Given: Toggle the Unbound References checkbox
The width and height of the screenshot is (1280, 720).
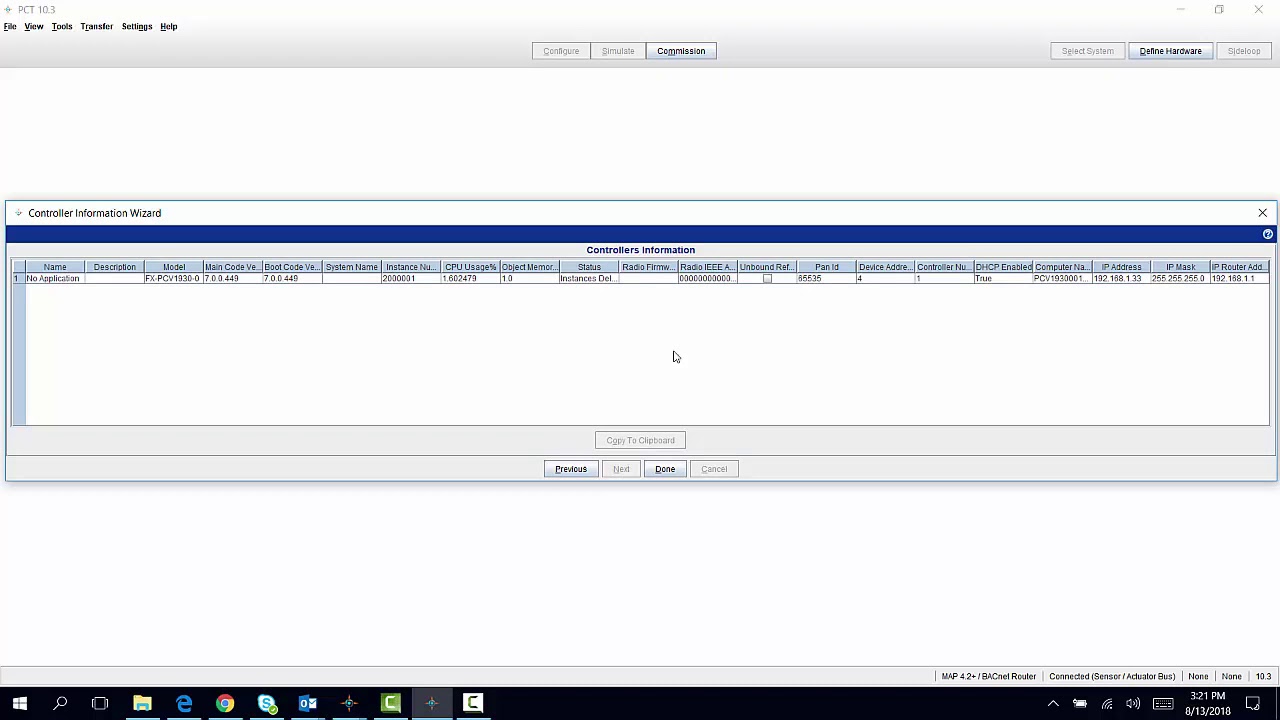Looking at the screenshot, I should point(767,279).
